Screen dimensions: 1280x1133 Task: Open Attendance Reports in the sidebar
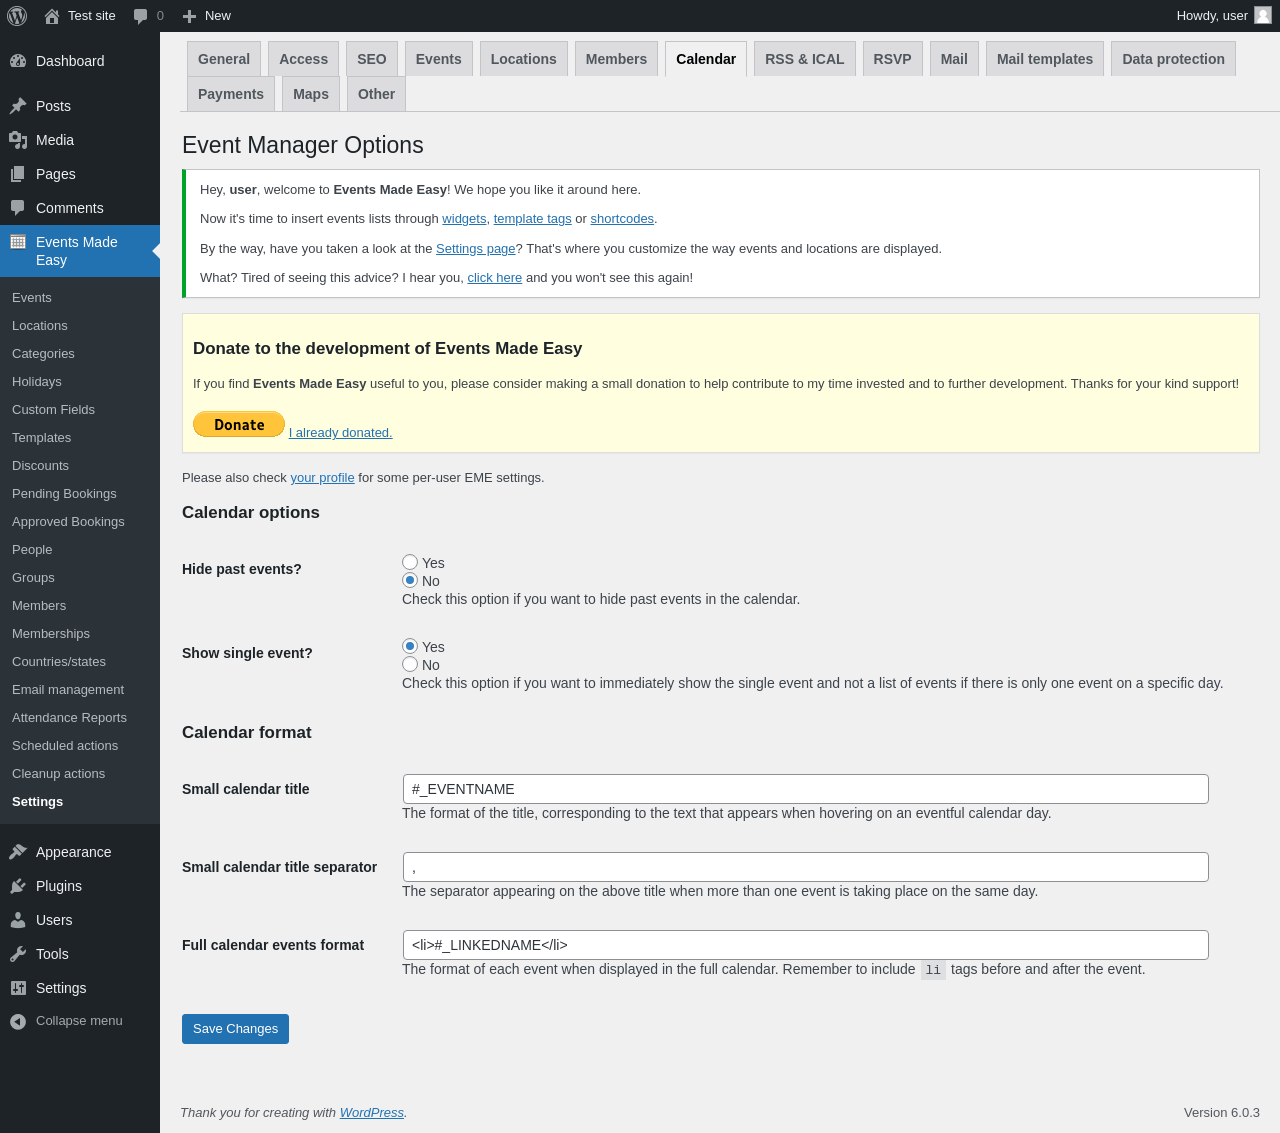coord(69,718)
